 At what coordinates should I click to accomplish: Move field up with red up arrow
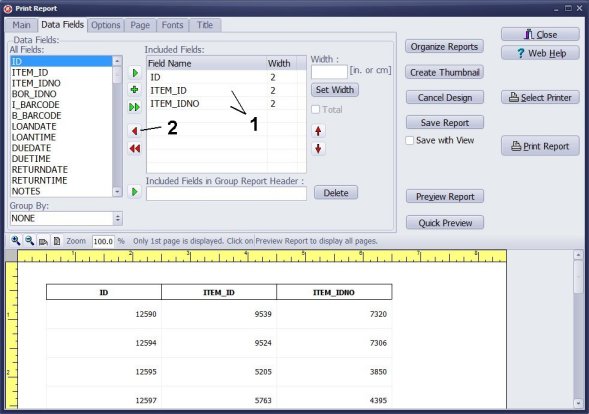tap(318, 131)
